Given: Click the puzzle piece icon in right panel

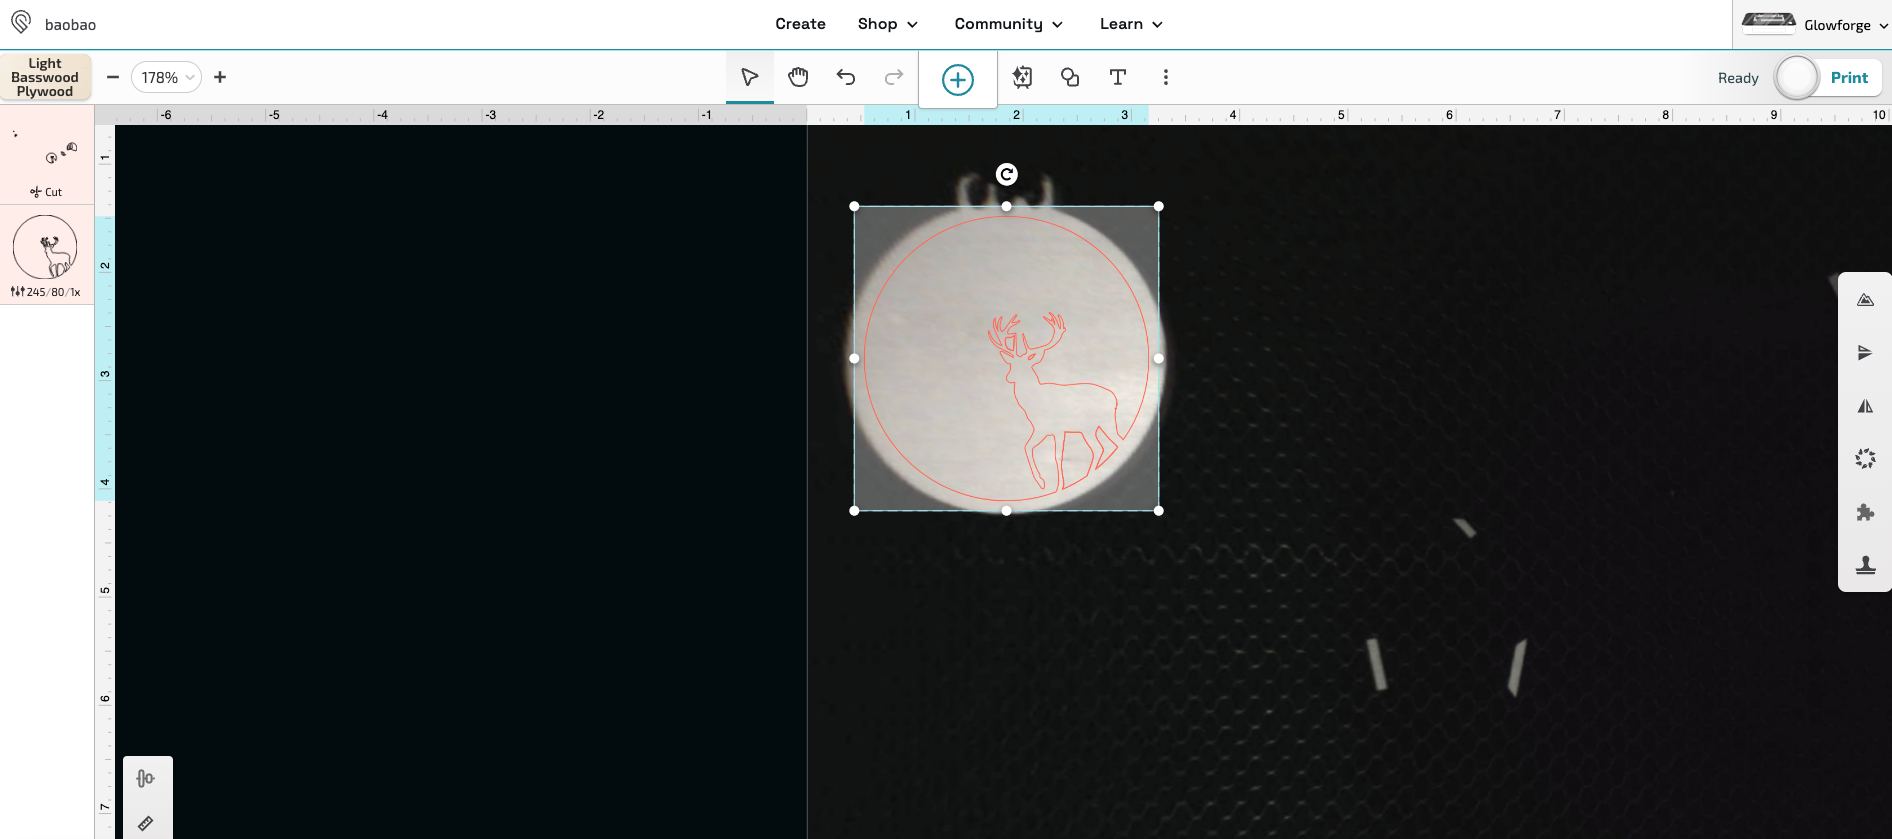Looking at the screenshot, I should click(1865, 512).
